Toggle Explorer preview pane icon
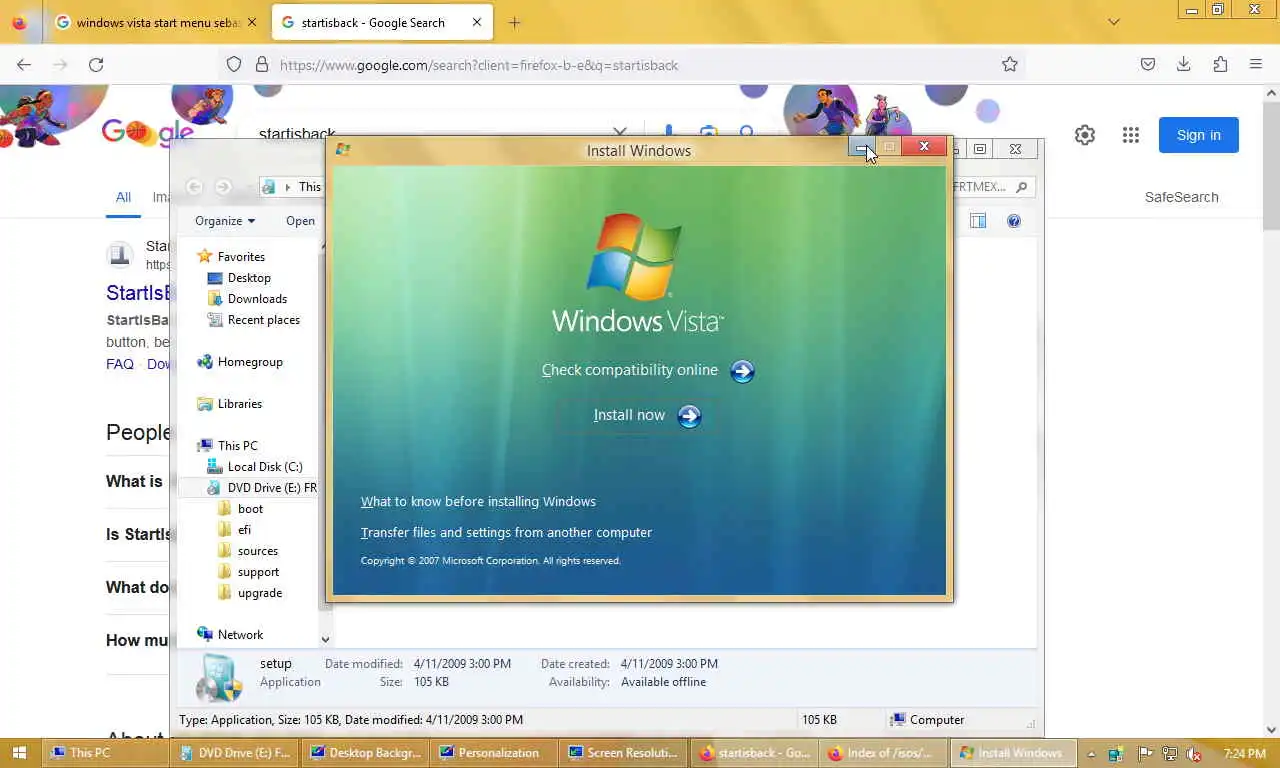The width and height of the screenshot is (1280, 768). (978, 221)
